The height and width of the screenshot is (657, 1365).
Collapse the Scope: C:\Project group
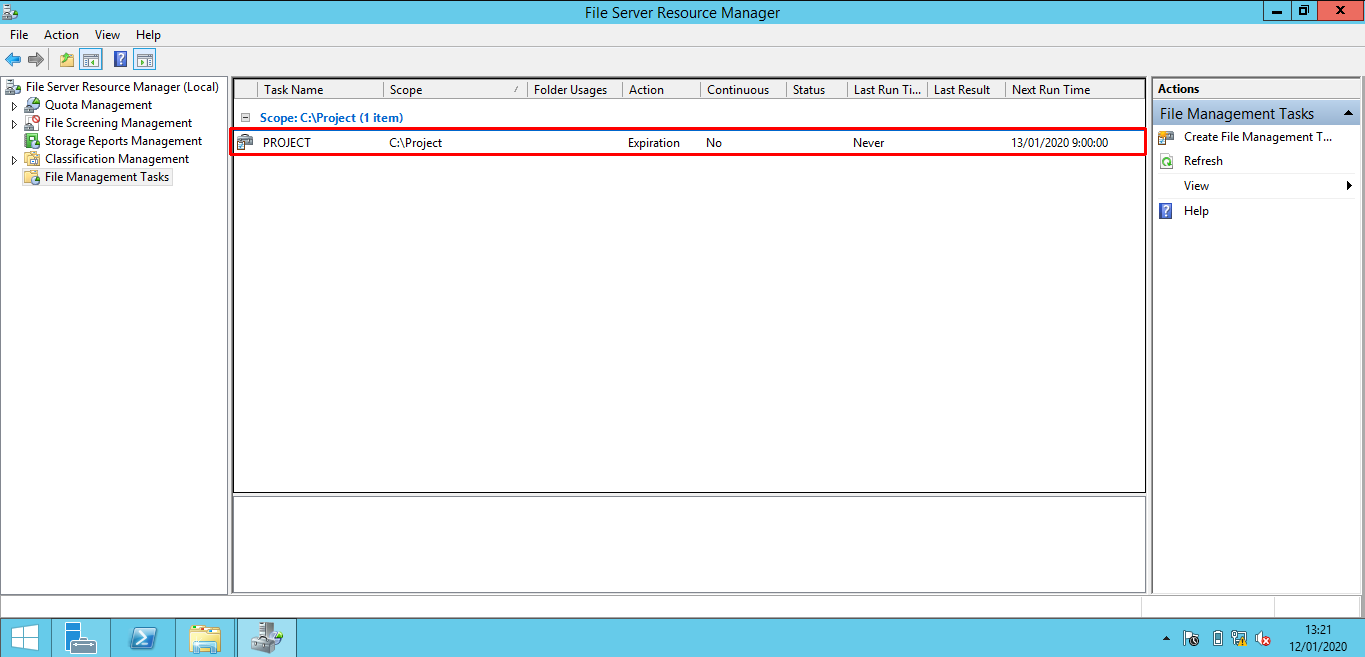click(x=245, y=117)
